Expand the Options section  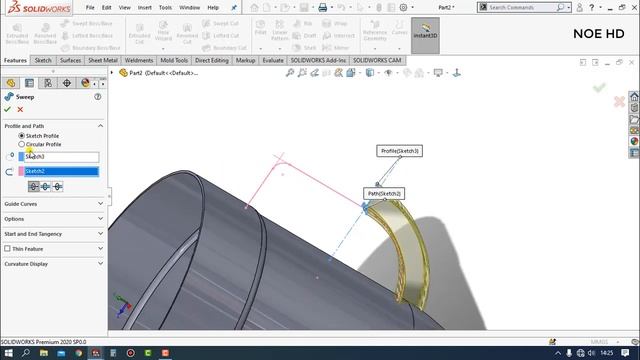click(100, 219)
